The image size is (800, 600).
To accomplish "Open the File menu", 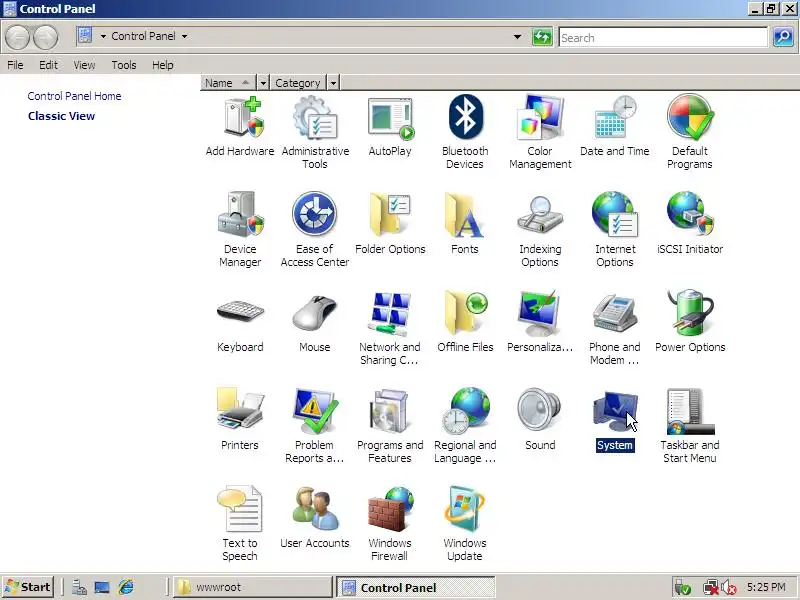I will tap(15, 65).
